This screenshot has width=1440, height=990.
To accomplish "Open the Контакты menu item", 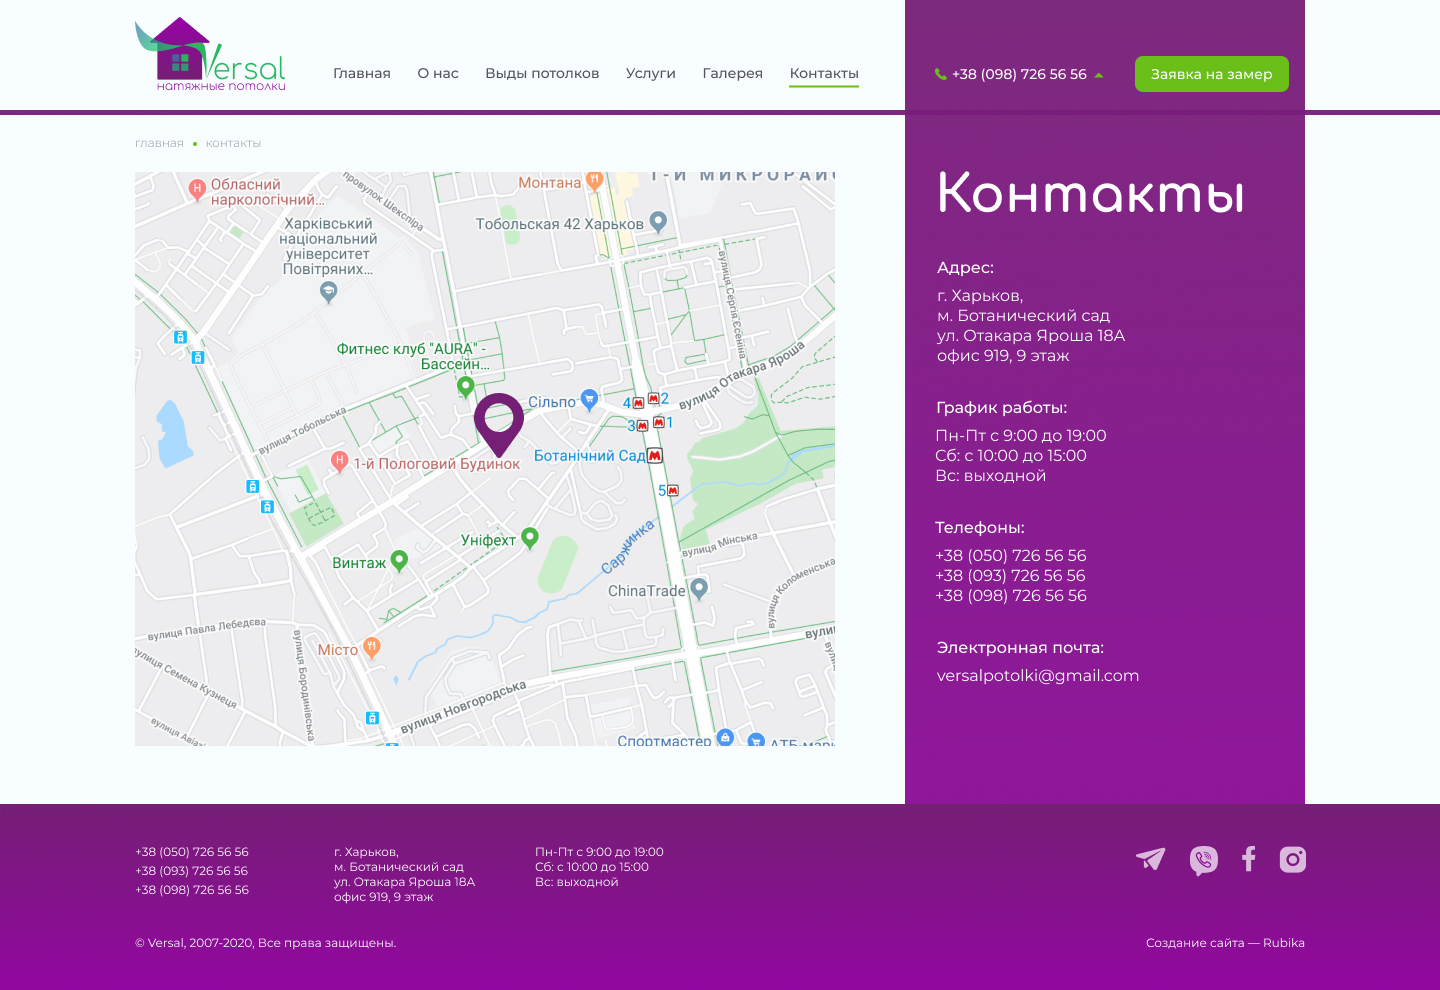I will [824, 73].
